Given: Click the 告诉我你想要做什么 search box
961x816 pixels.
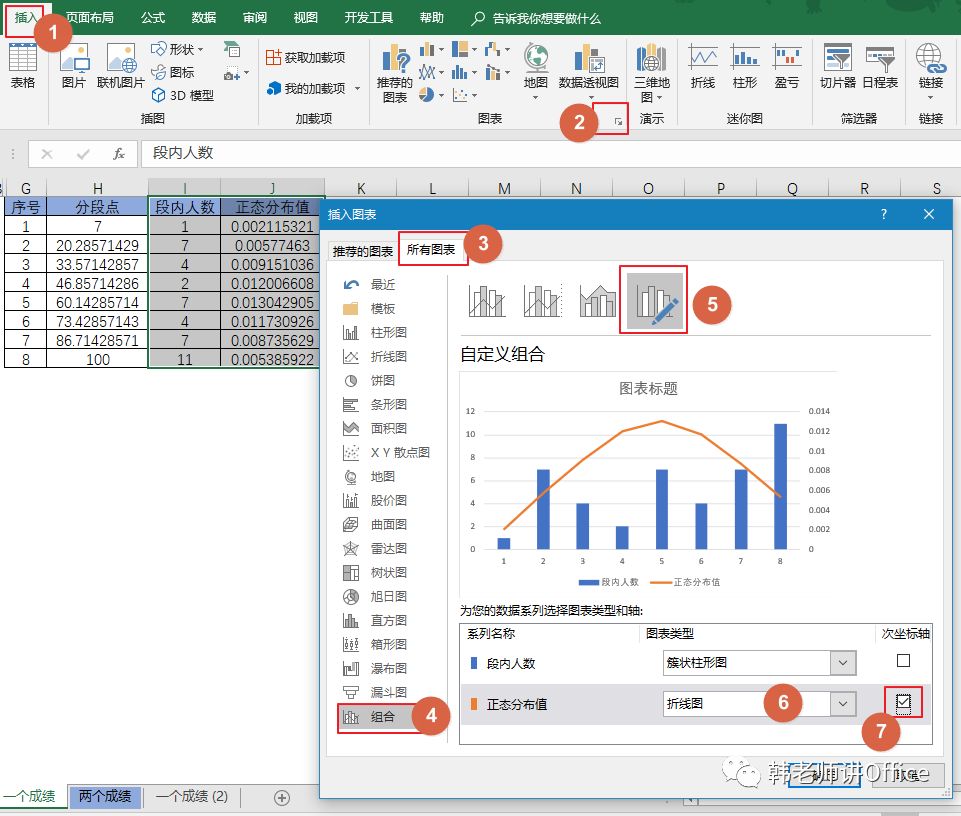Looking at the screenshot, I should pyautogui.click(x=536, y=18).
